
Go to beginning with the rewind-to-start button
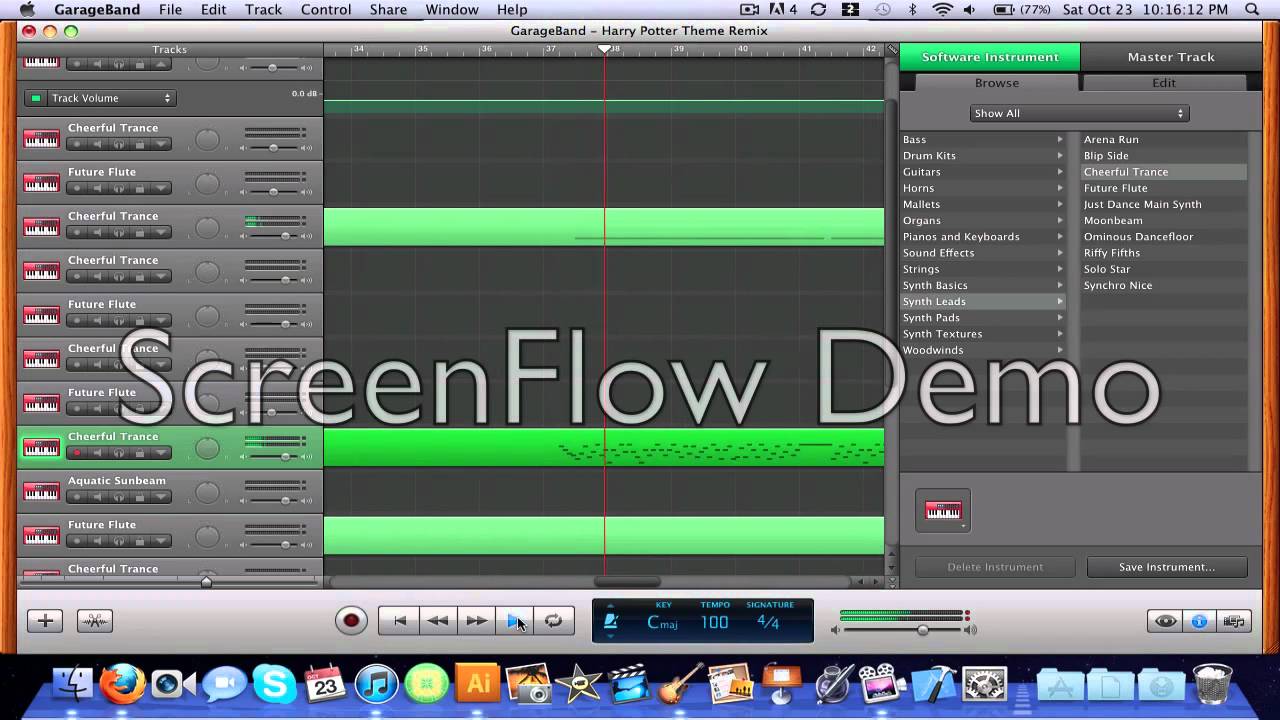coord(399,620)
